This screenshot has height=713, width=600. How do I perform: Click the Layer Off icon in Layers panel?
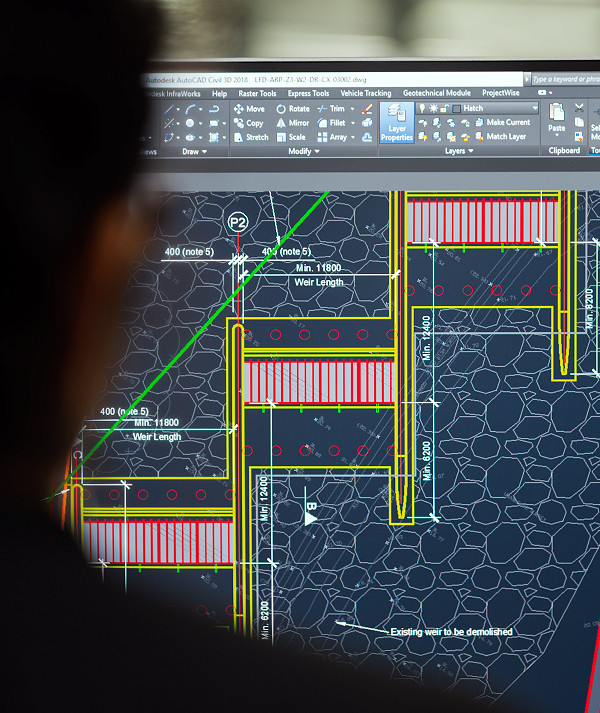423,122
